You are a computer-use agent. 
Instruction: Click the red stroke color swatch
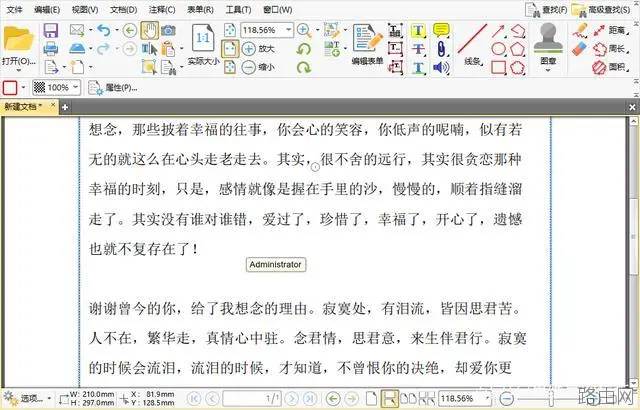click(10, 87)
